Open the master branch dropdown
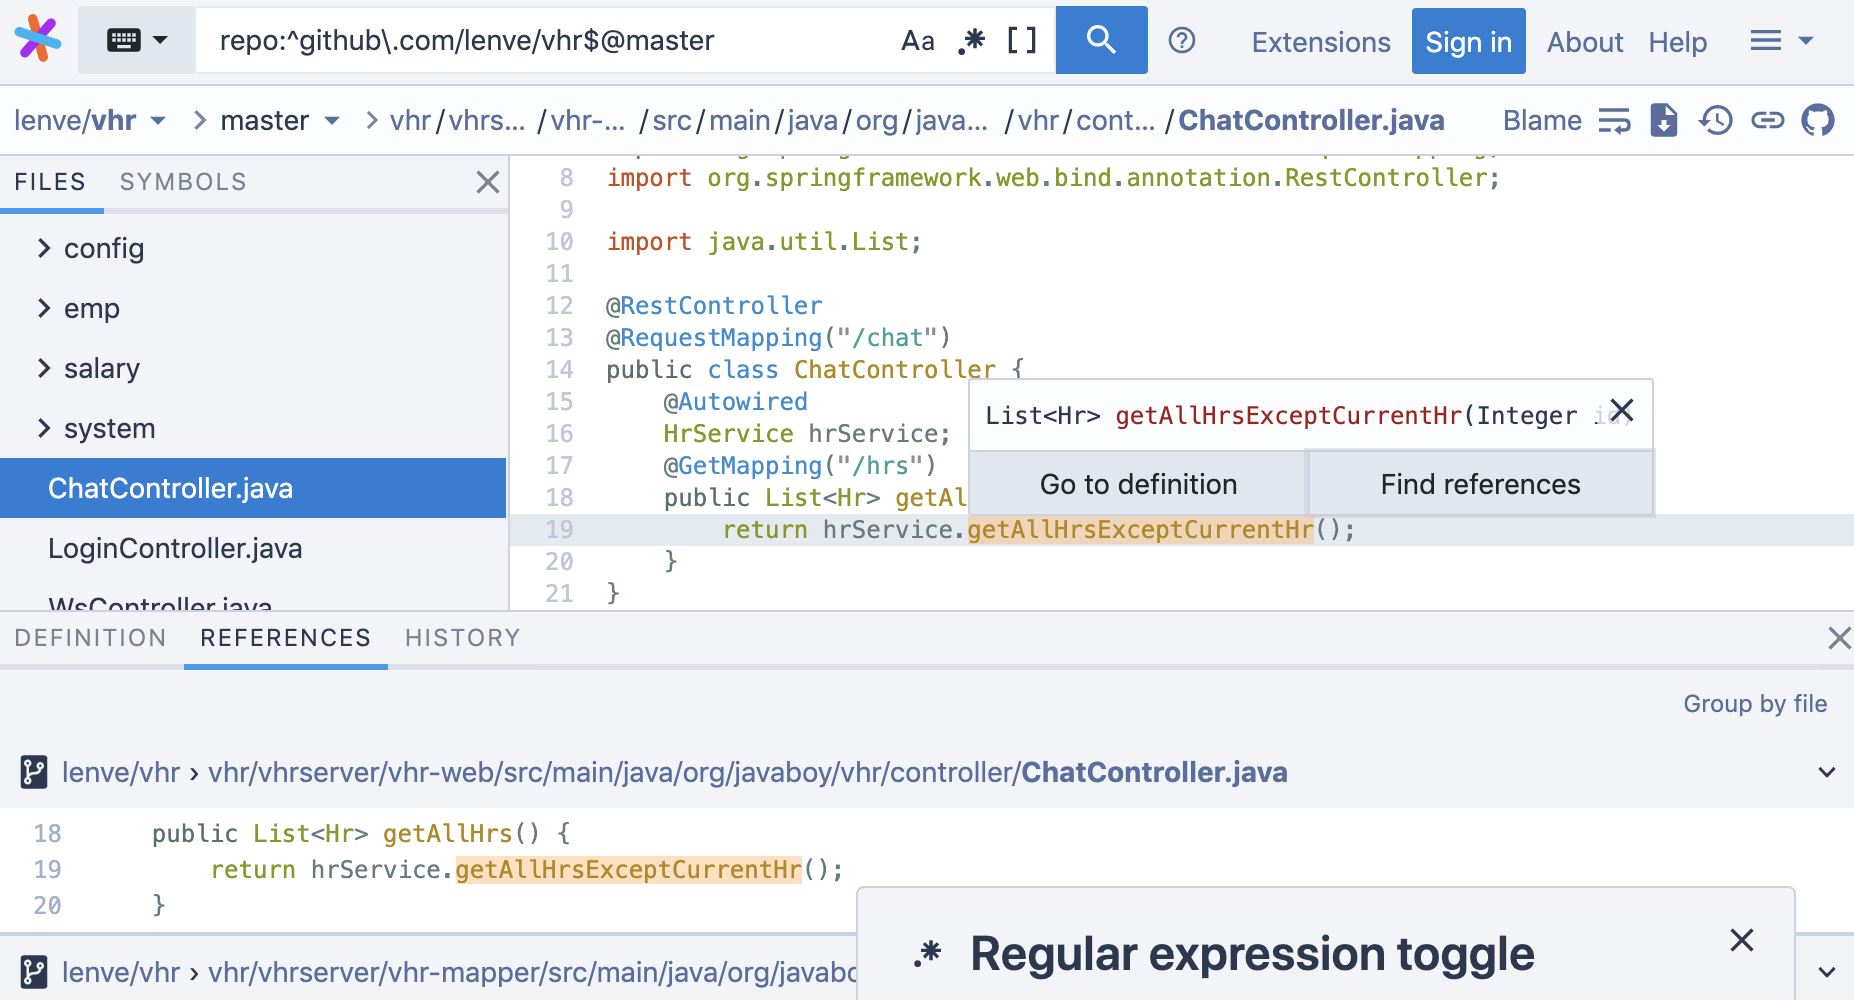Image resolution: width=1854 pixels, height=1000 pixels. pos(279,121)
